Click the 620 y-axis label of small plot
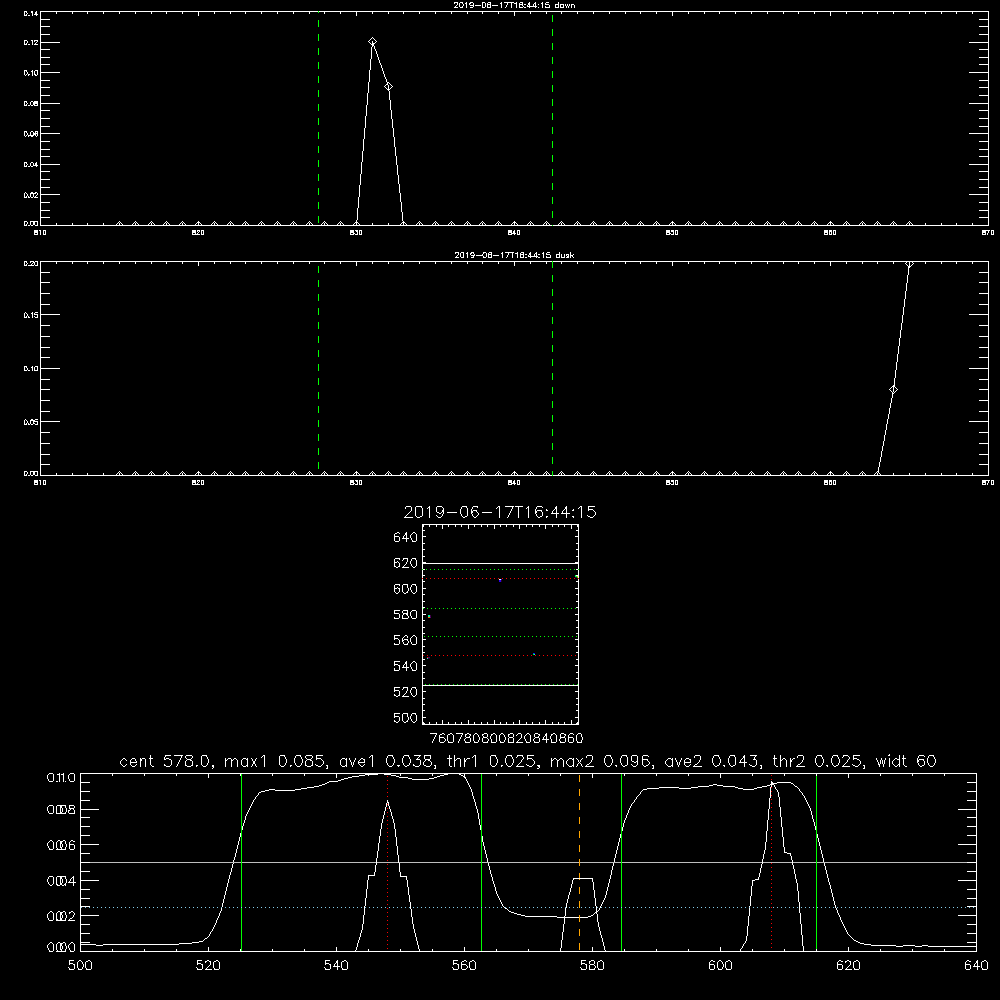 click(x=406, y=563)
